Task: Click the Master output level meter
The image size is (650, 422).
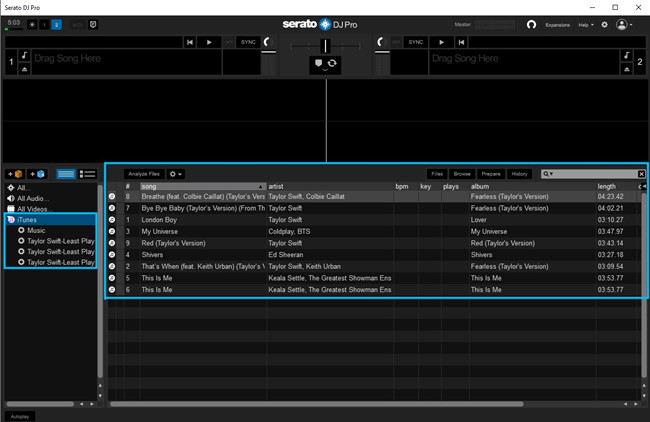Action: click(495, 25)
